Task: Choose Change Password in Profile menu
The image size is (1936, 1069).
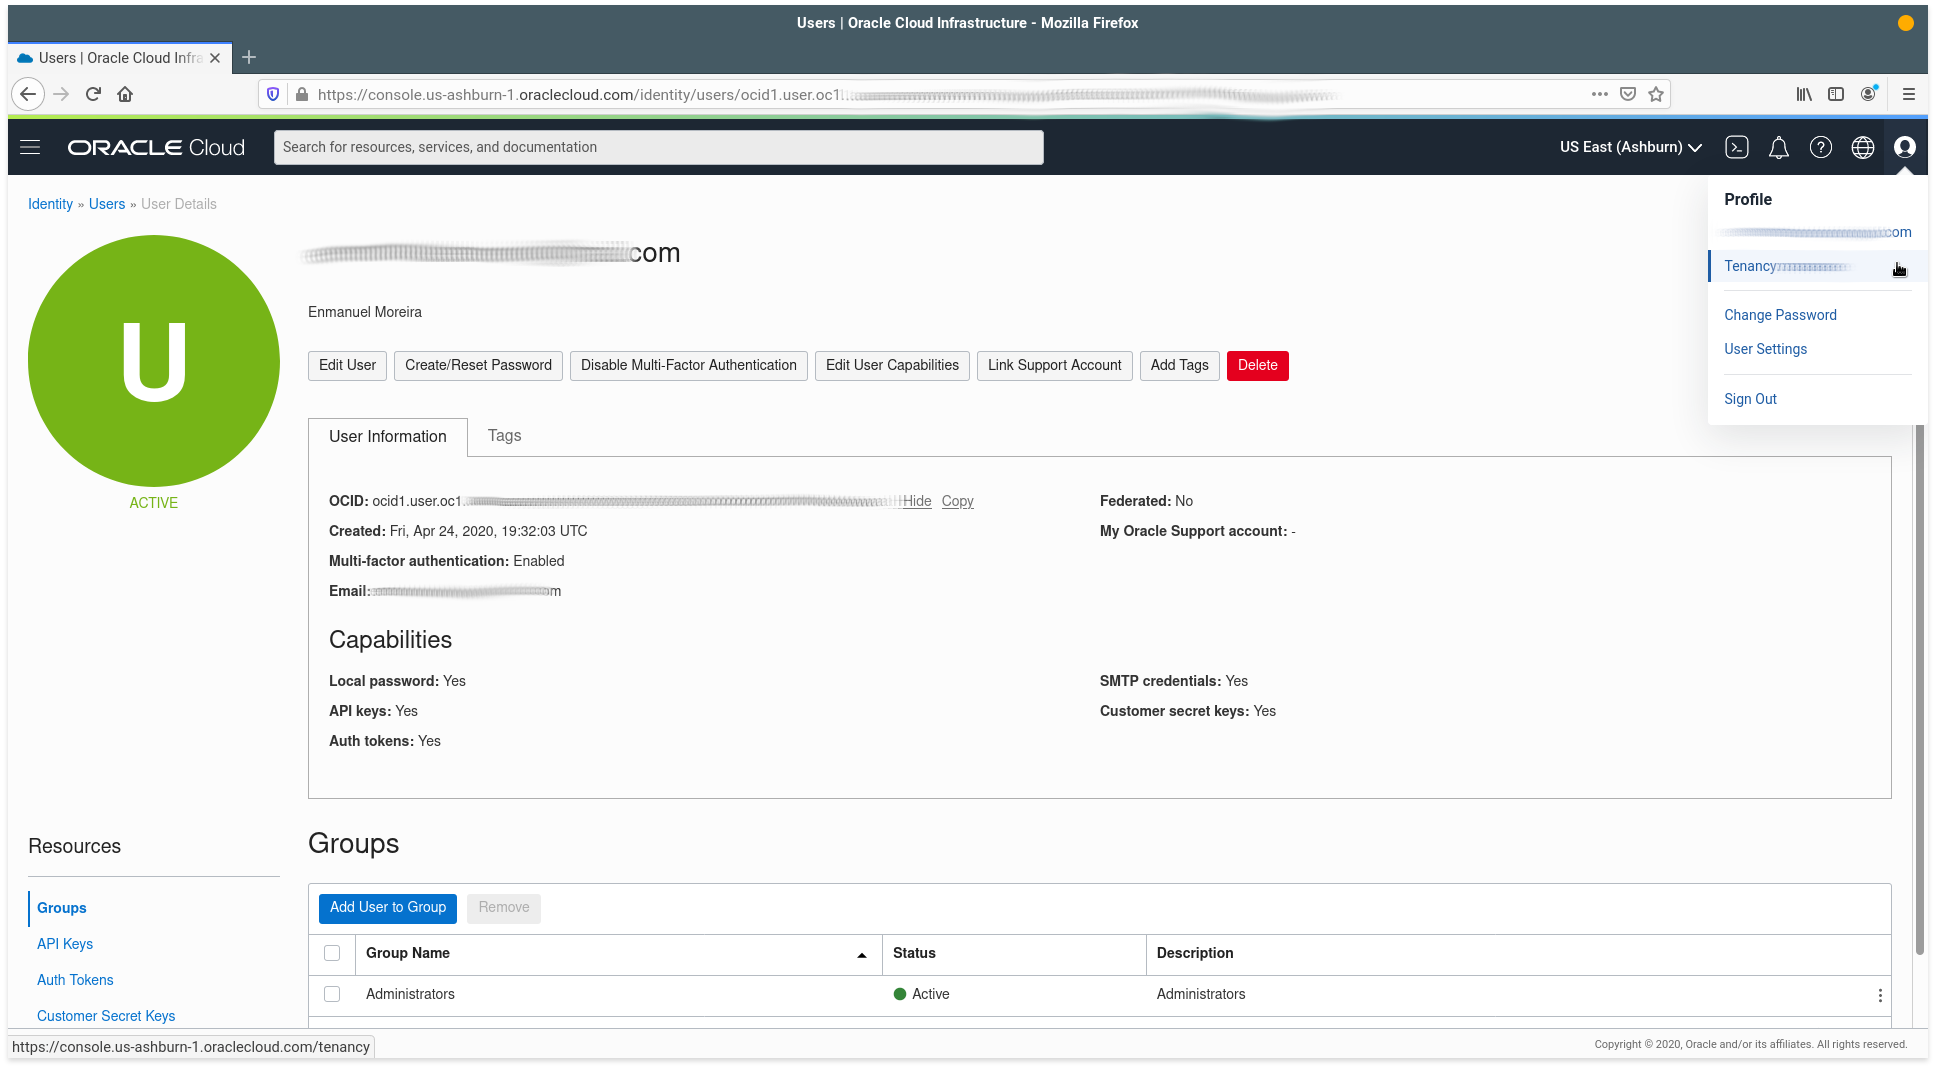Action: pyautogui.click(x=1780, y=315)
